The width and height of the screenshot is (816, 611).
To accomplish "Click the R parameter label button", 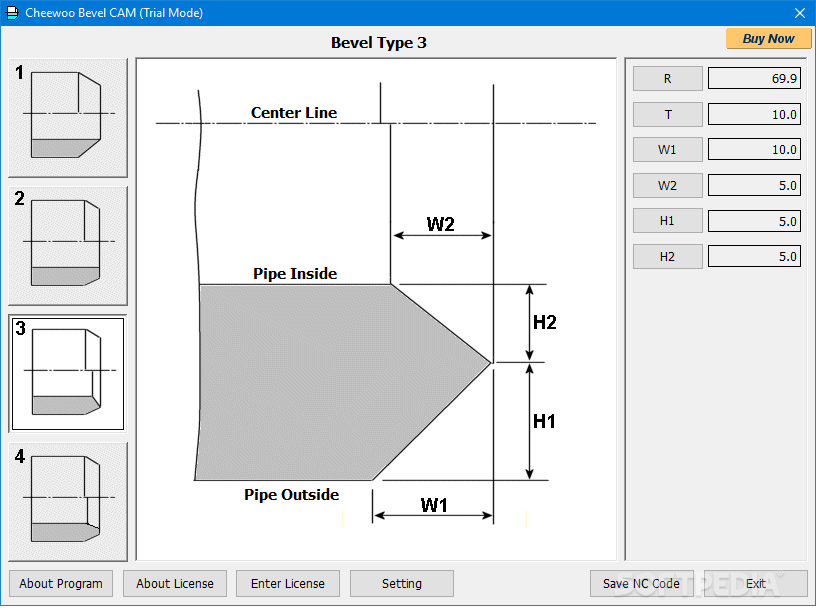I will (668, 79).
